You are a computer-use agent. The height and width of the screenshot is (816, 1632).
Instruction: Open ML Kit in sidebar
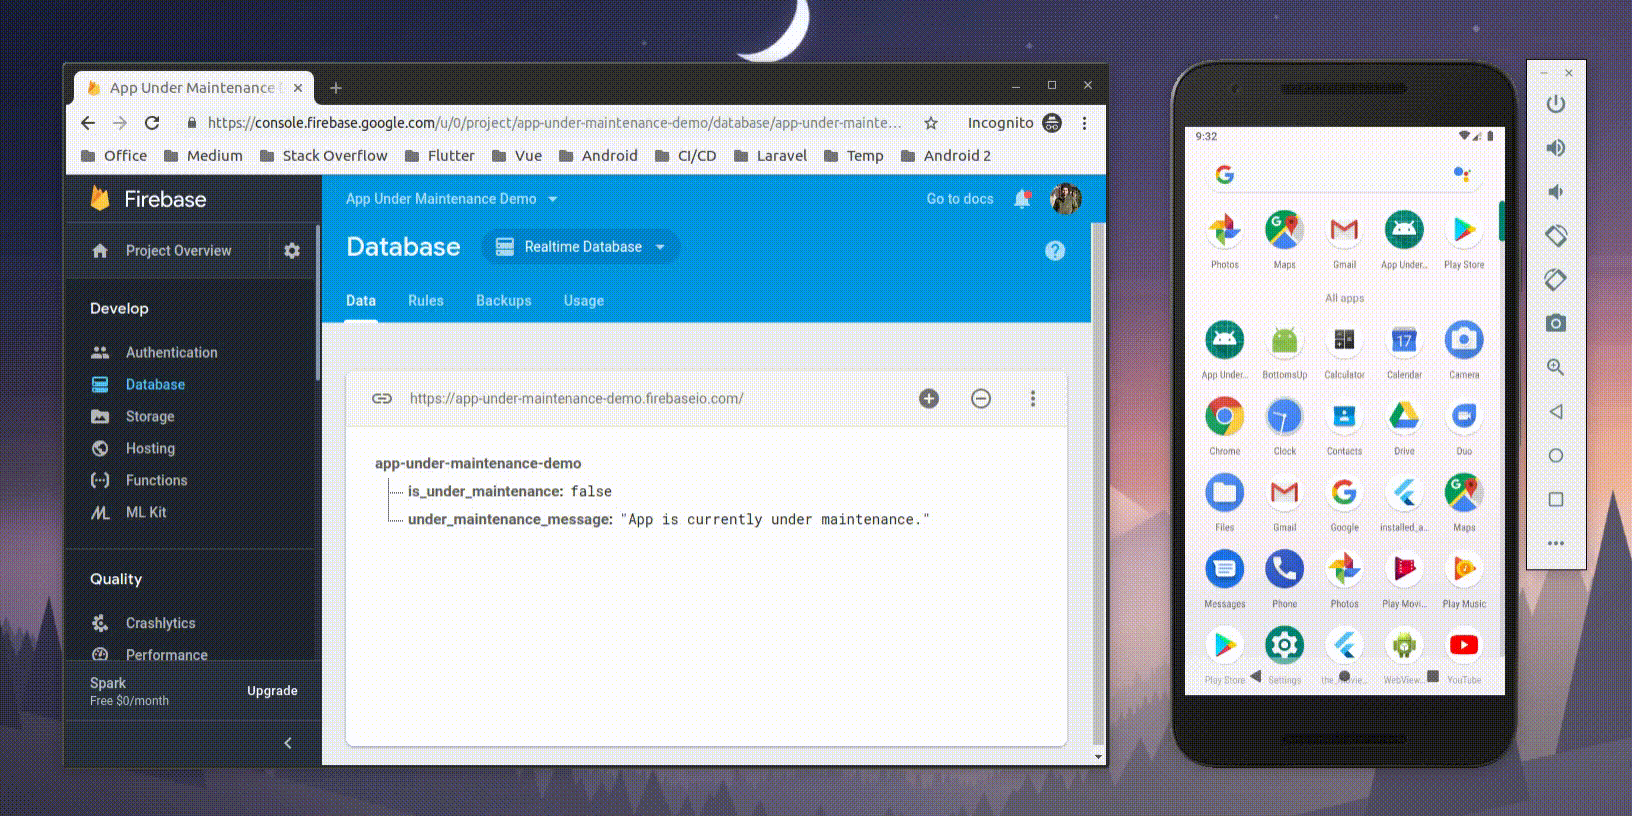146,513
